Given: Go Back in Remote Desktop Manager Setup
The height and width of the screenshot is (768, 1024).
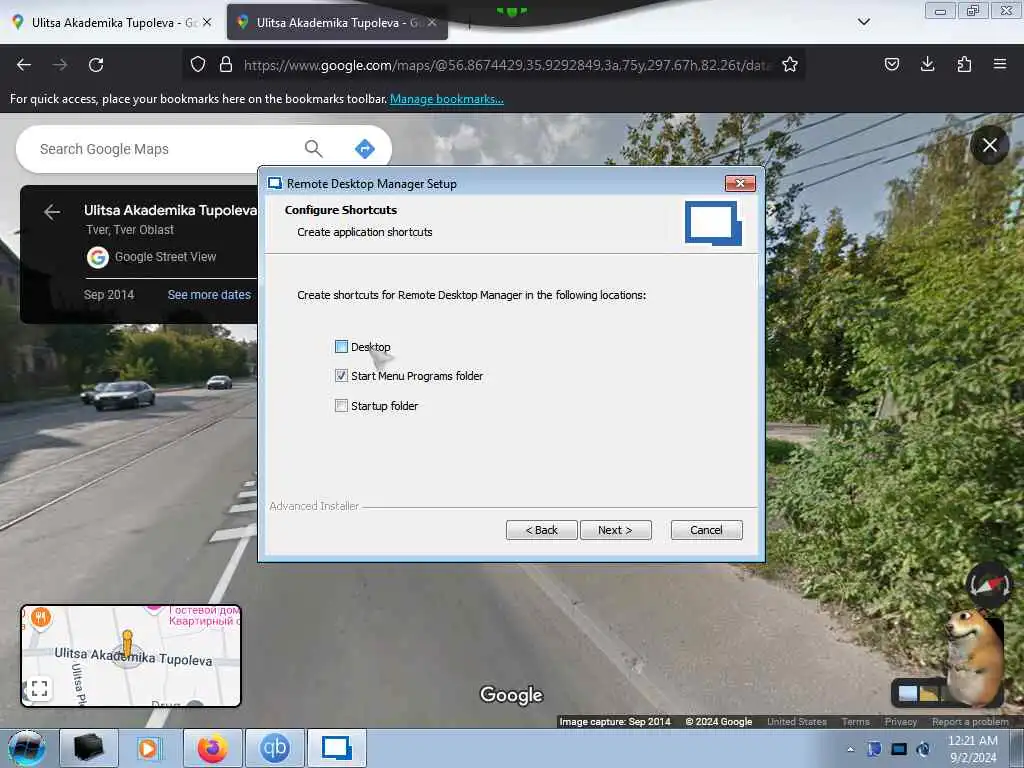Looking at the screenshot, I should tap(541, 530).
